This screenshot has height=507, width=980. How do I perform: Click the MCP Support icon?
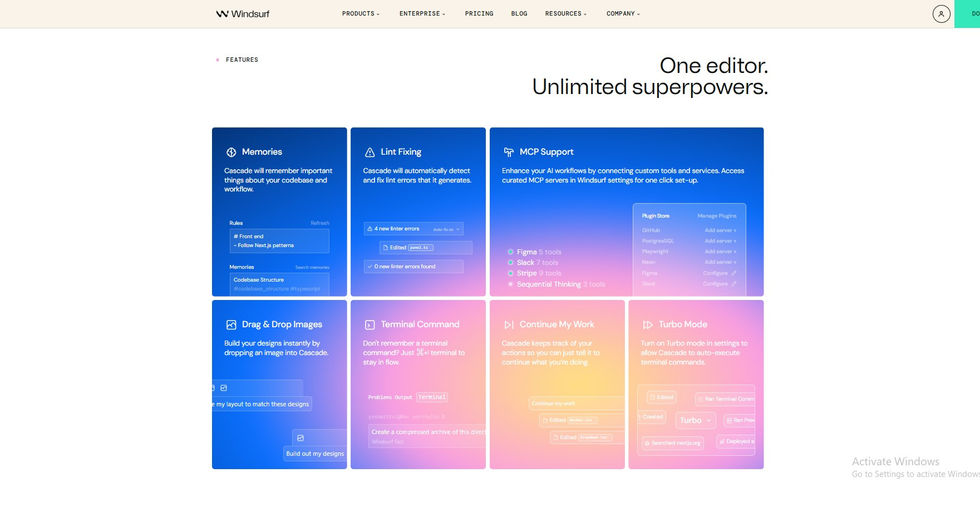pyautogui.click(x=509, y=152)
